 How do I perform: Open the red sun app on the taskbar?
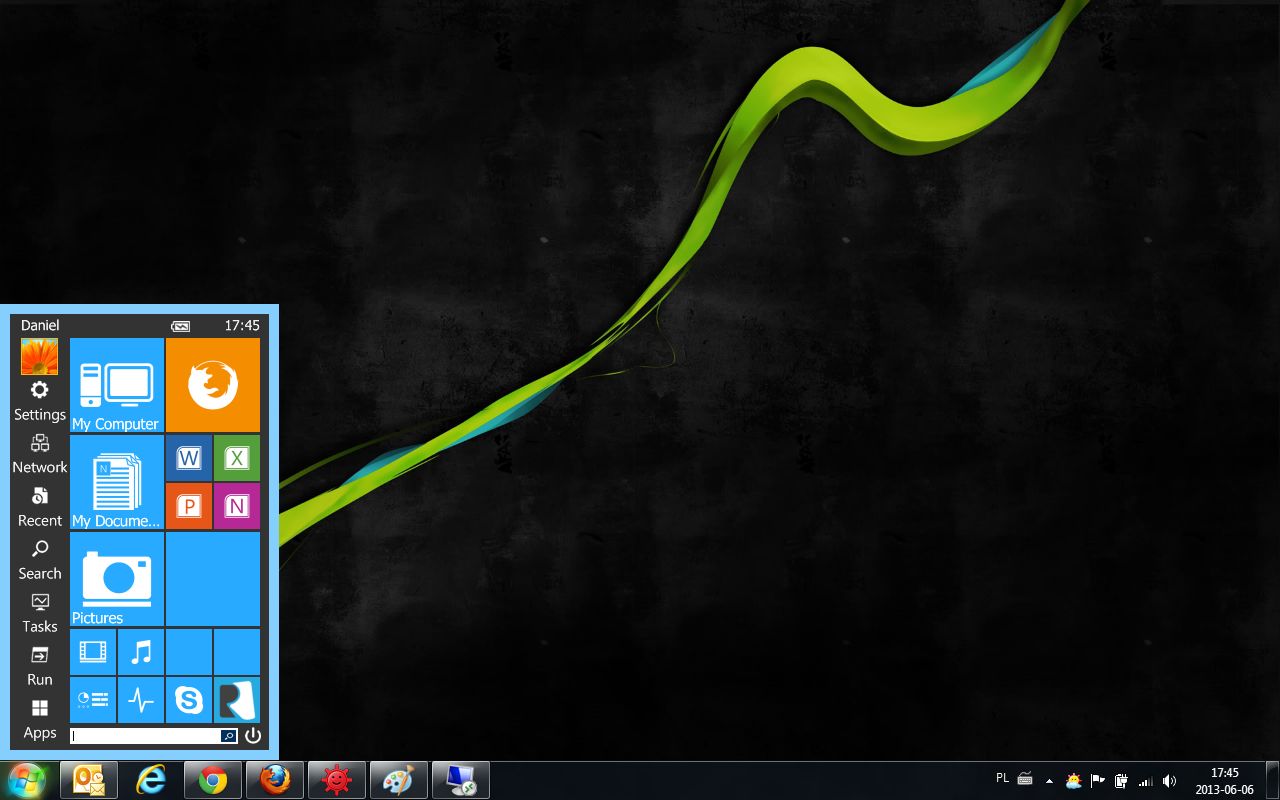click(337, 780)
